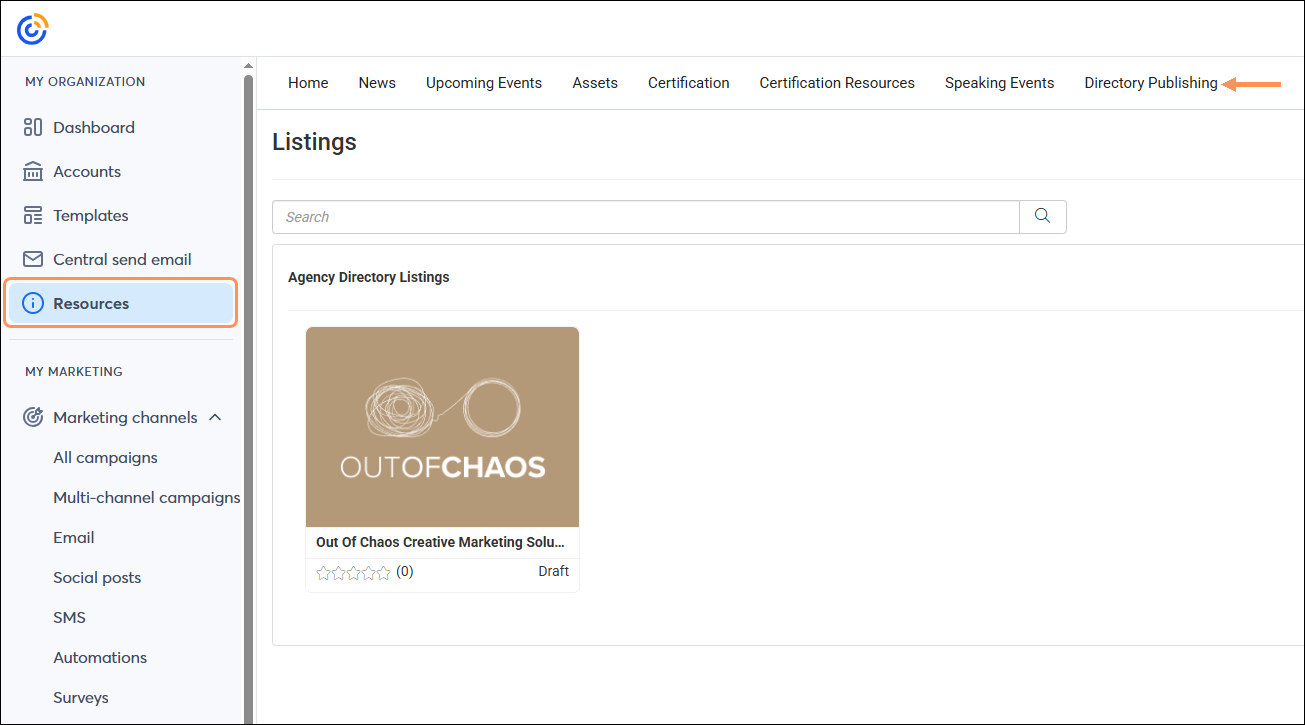Open the Directory Publishing tab
Image resolution: width=1305 pixels, height=725 pixels.
point(1151,83)
